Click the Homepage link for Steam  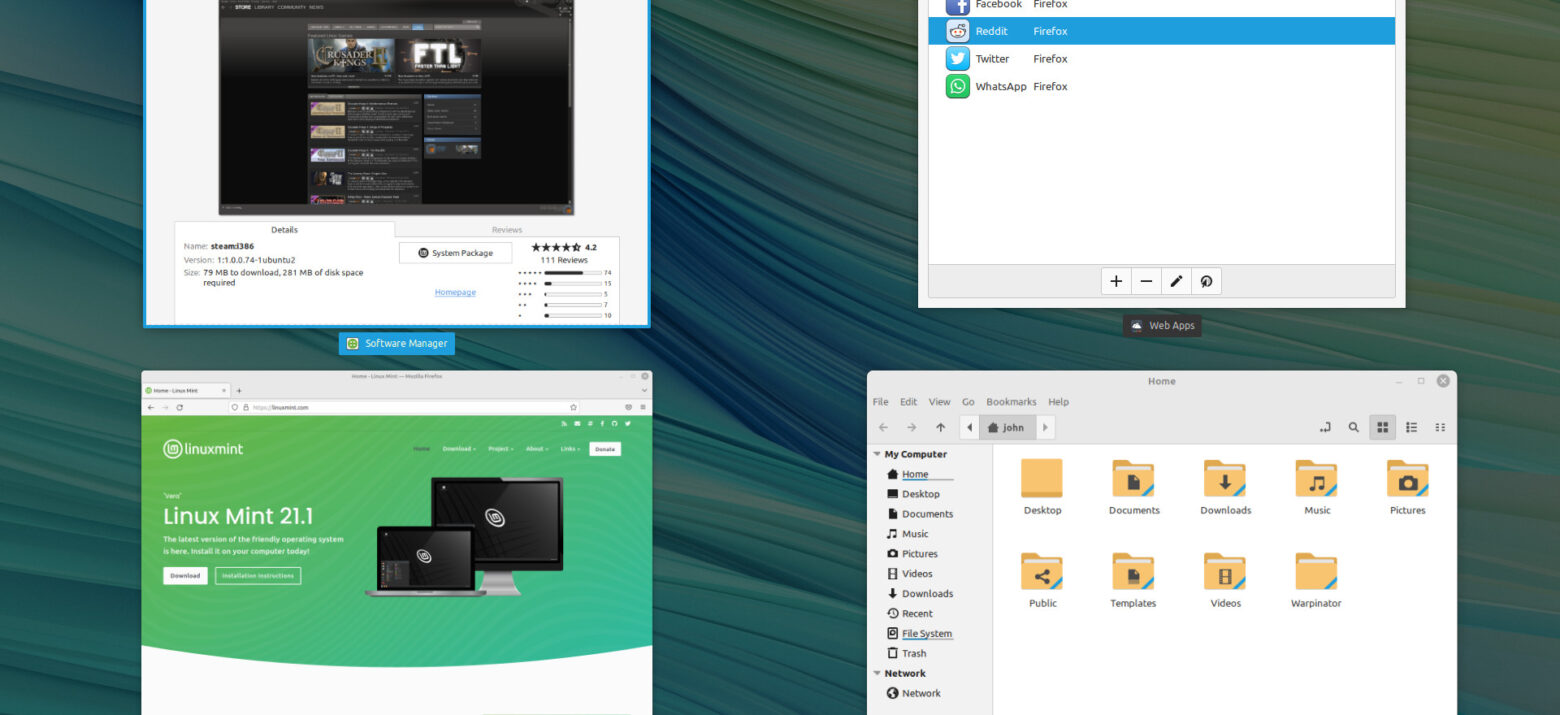pos(455,292)
